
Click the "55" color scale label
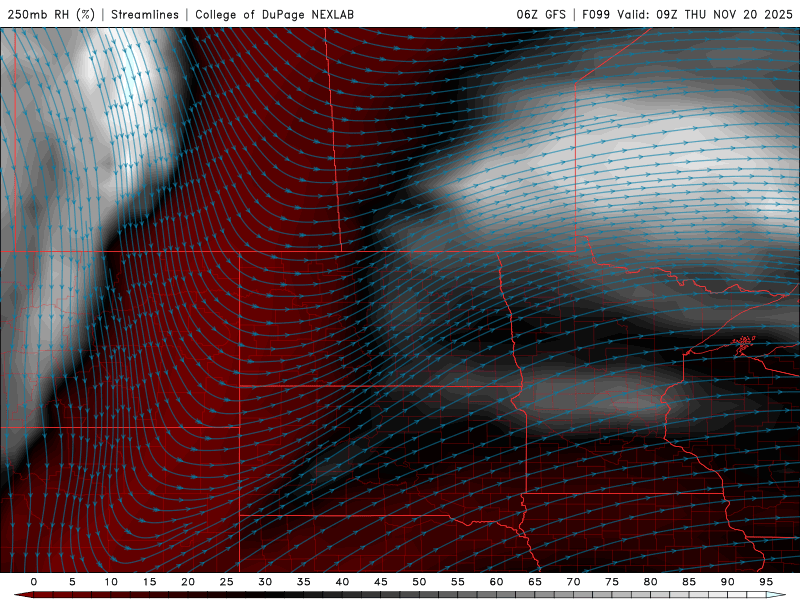tap(458, 582)
